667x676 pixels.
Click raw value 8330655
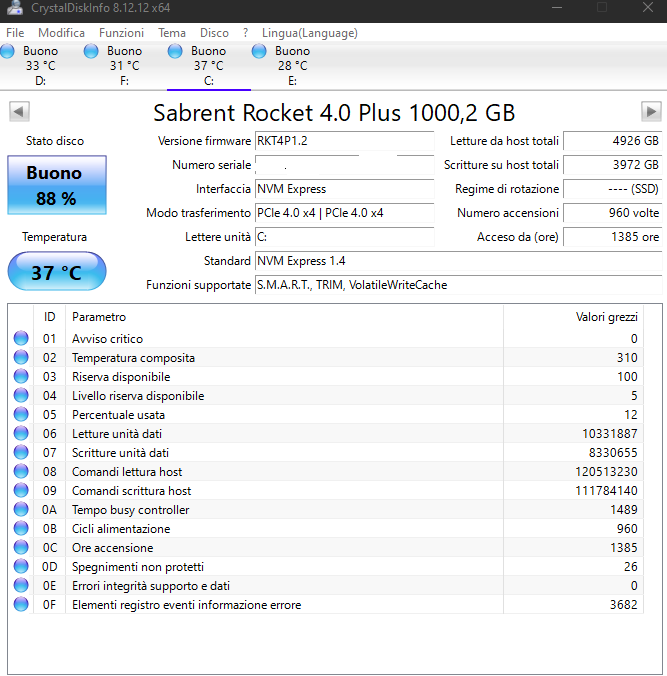coord(613,453)
